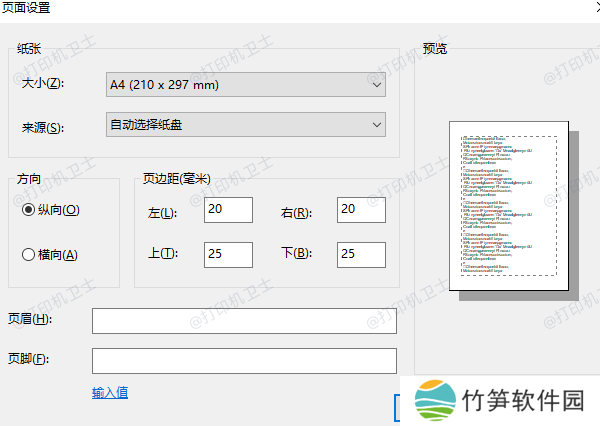Click the 下 bottom margin field
The height and width of the screenshot is (426, 600).
361,254
